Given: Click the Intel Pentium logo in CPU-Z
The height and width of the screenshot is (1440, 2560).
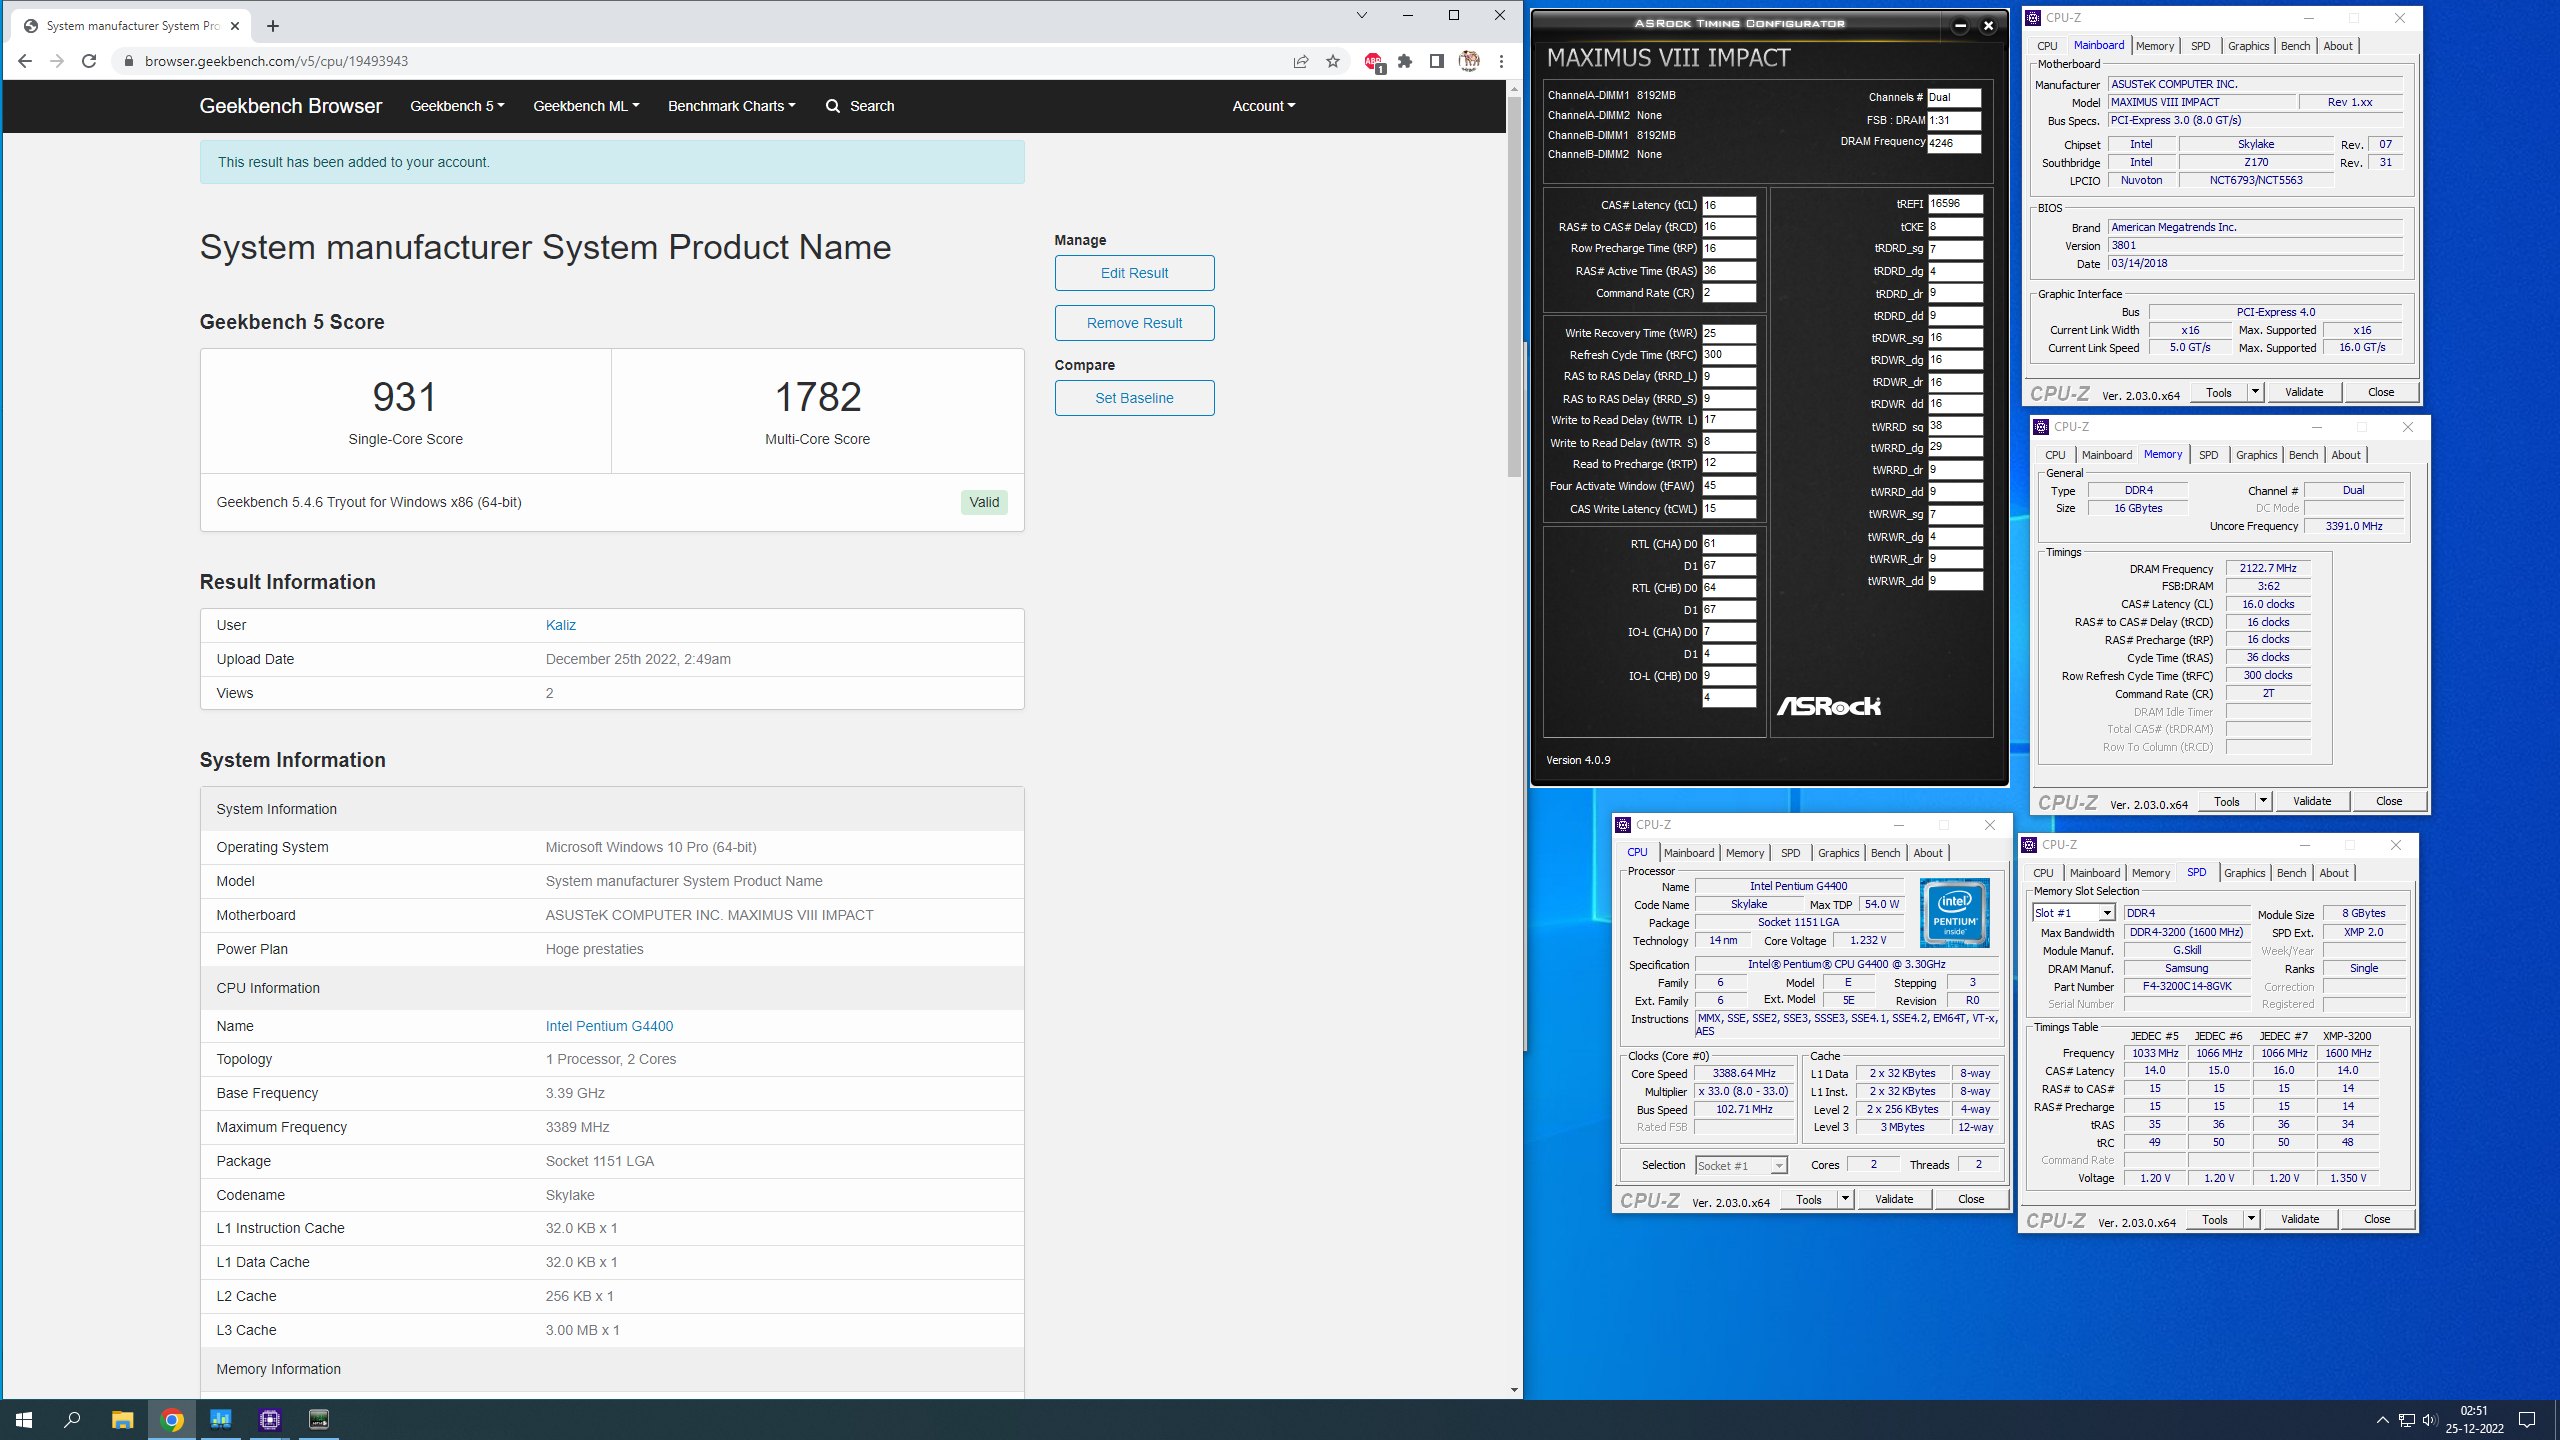Looking at the screenshot, I should pyautogui.click(x=1954, y=913).
